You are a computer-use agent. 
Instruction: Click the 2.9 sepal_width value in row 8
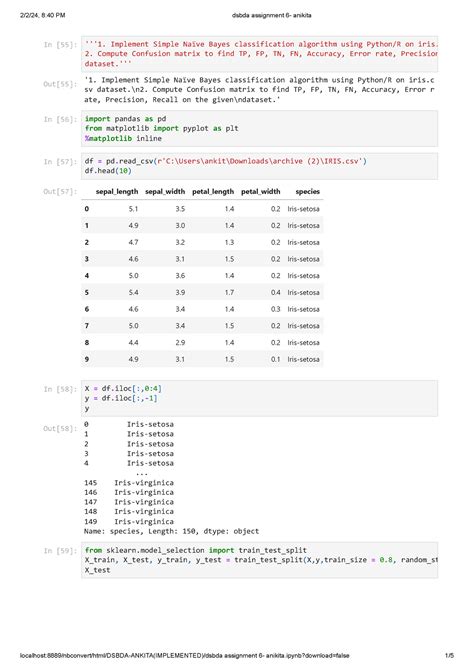[180, 343]
